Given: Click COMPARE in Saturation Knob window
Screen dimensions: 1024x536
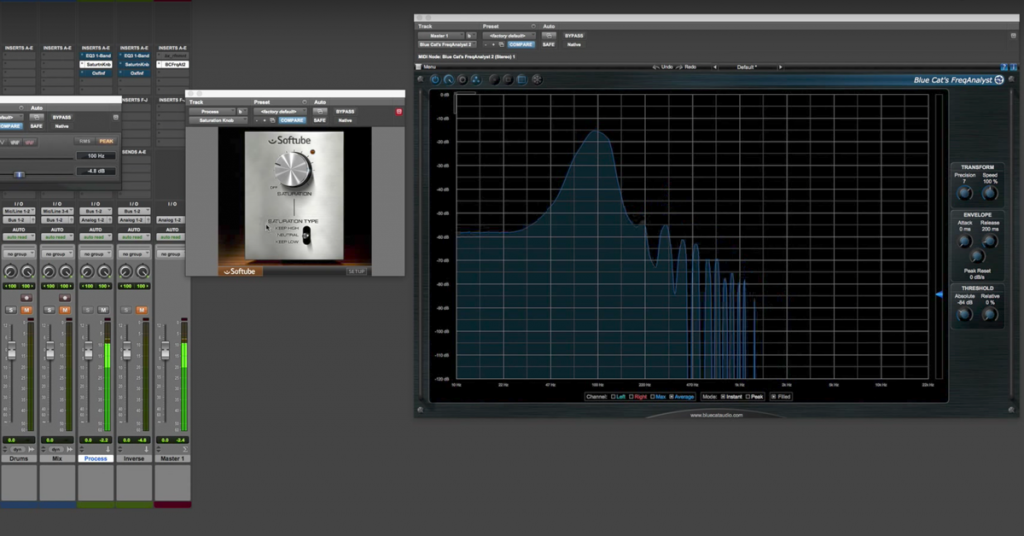Looking at the screenshot, I should tap(292, 120).
